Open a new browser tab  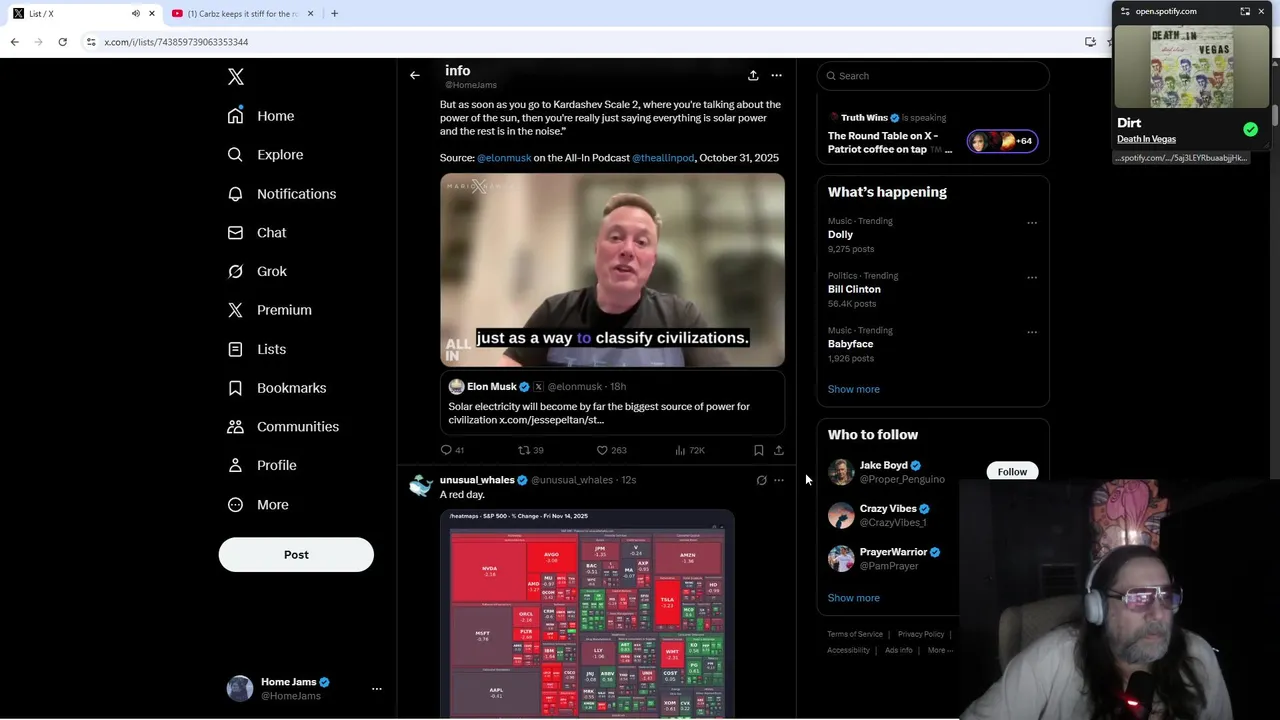click(x=334, y=14)
